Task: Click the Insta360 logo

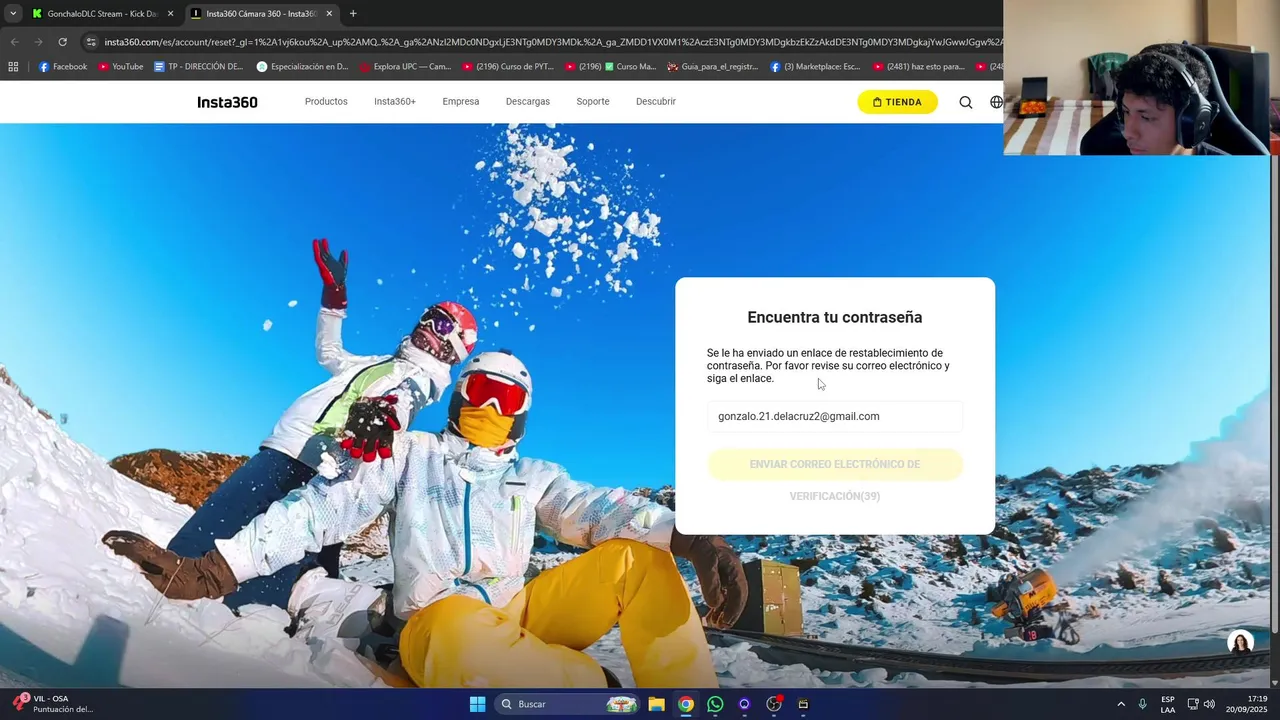Action: (228, 102)
